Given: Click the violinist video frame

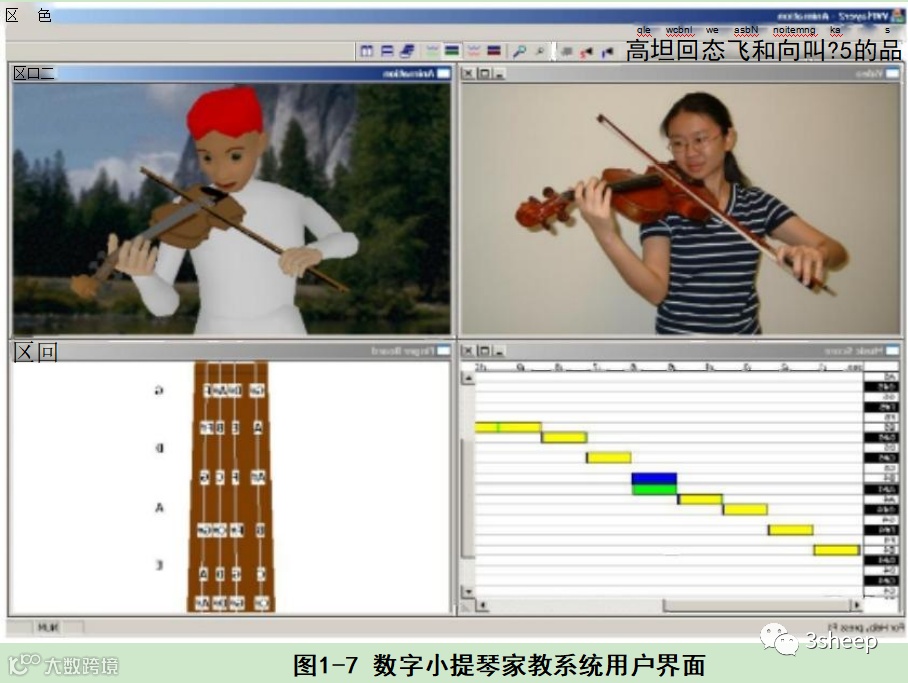Looking at the screenshot, I should point(681,209).
